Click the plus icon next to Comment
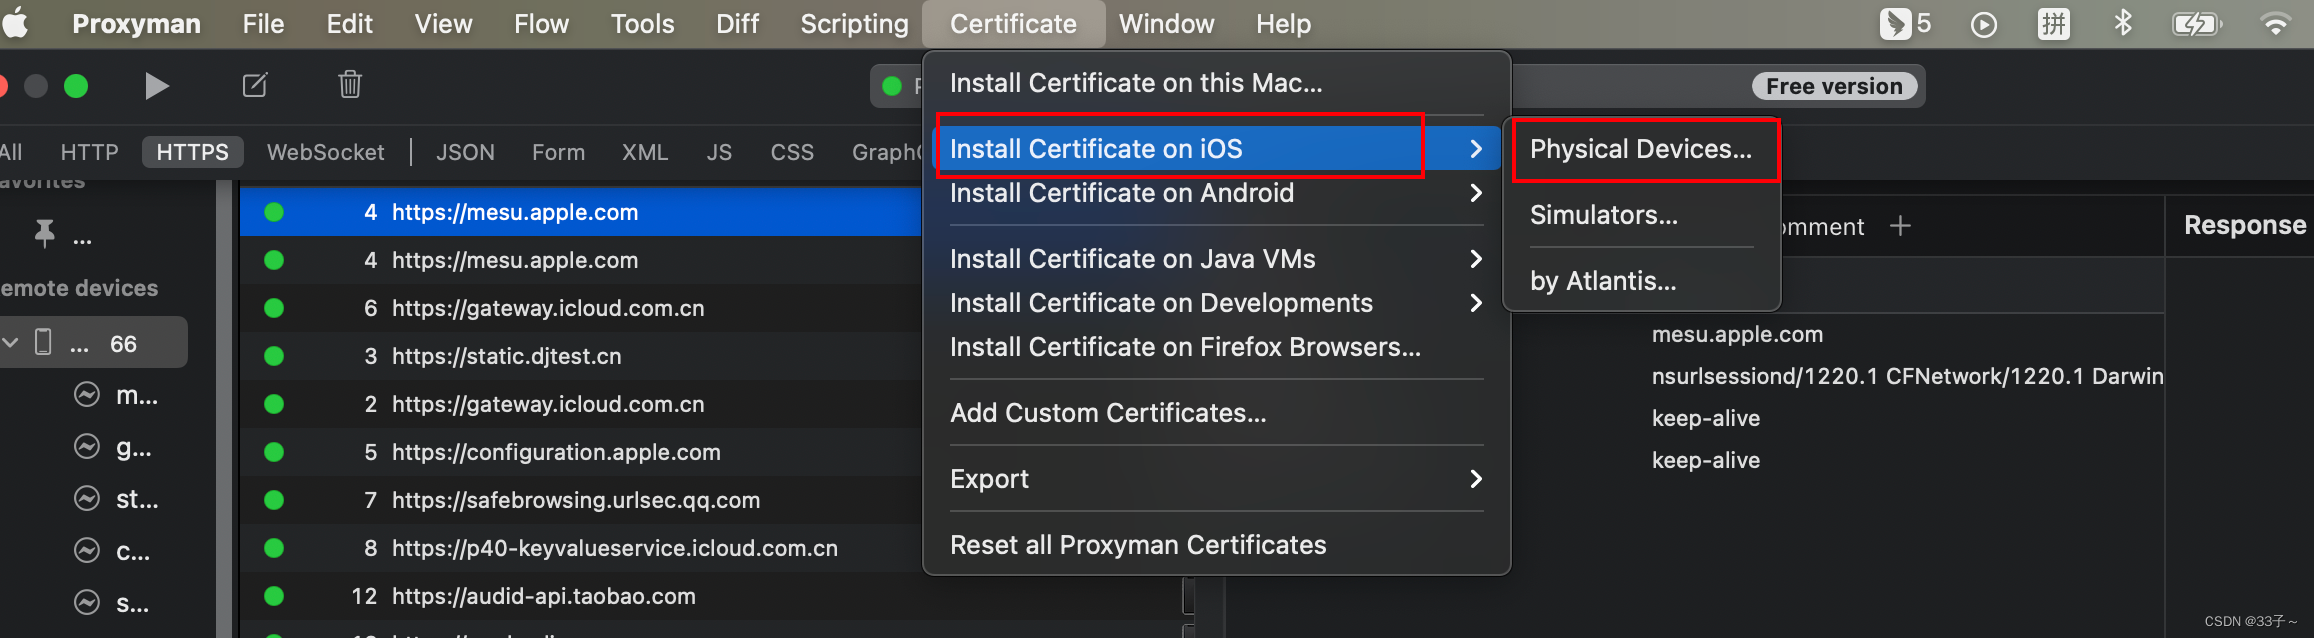This screenshot has width=2314, height=638. (1900, 226)
